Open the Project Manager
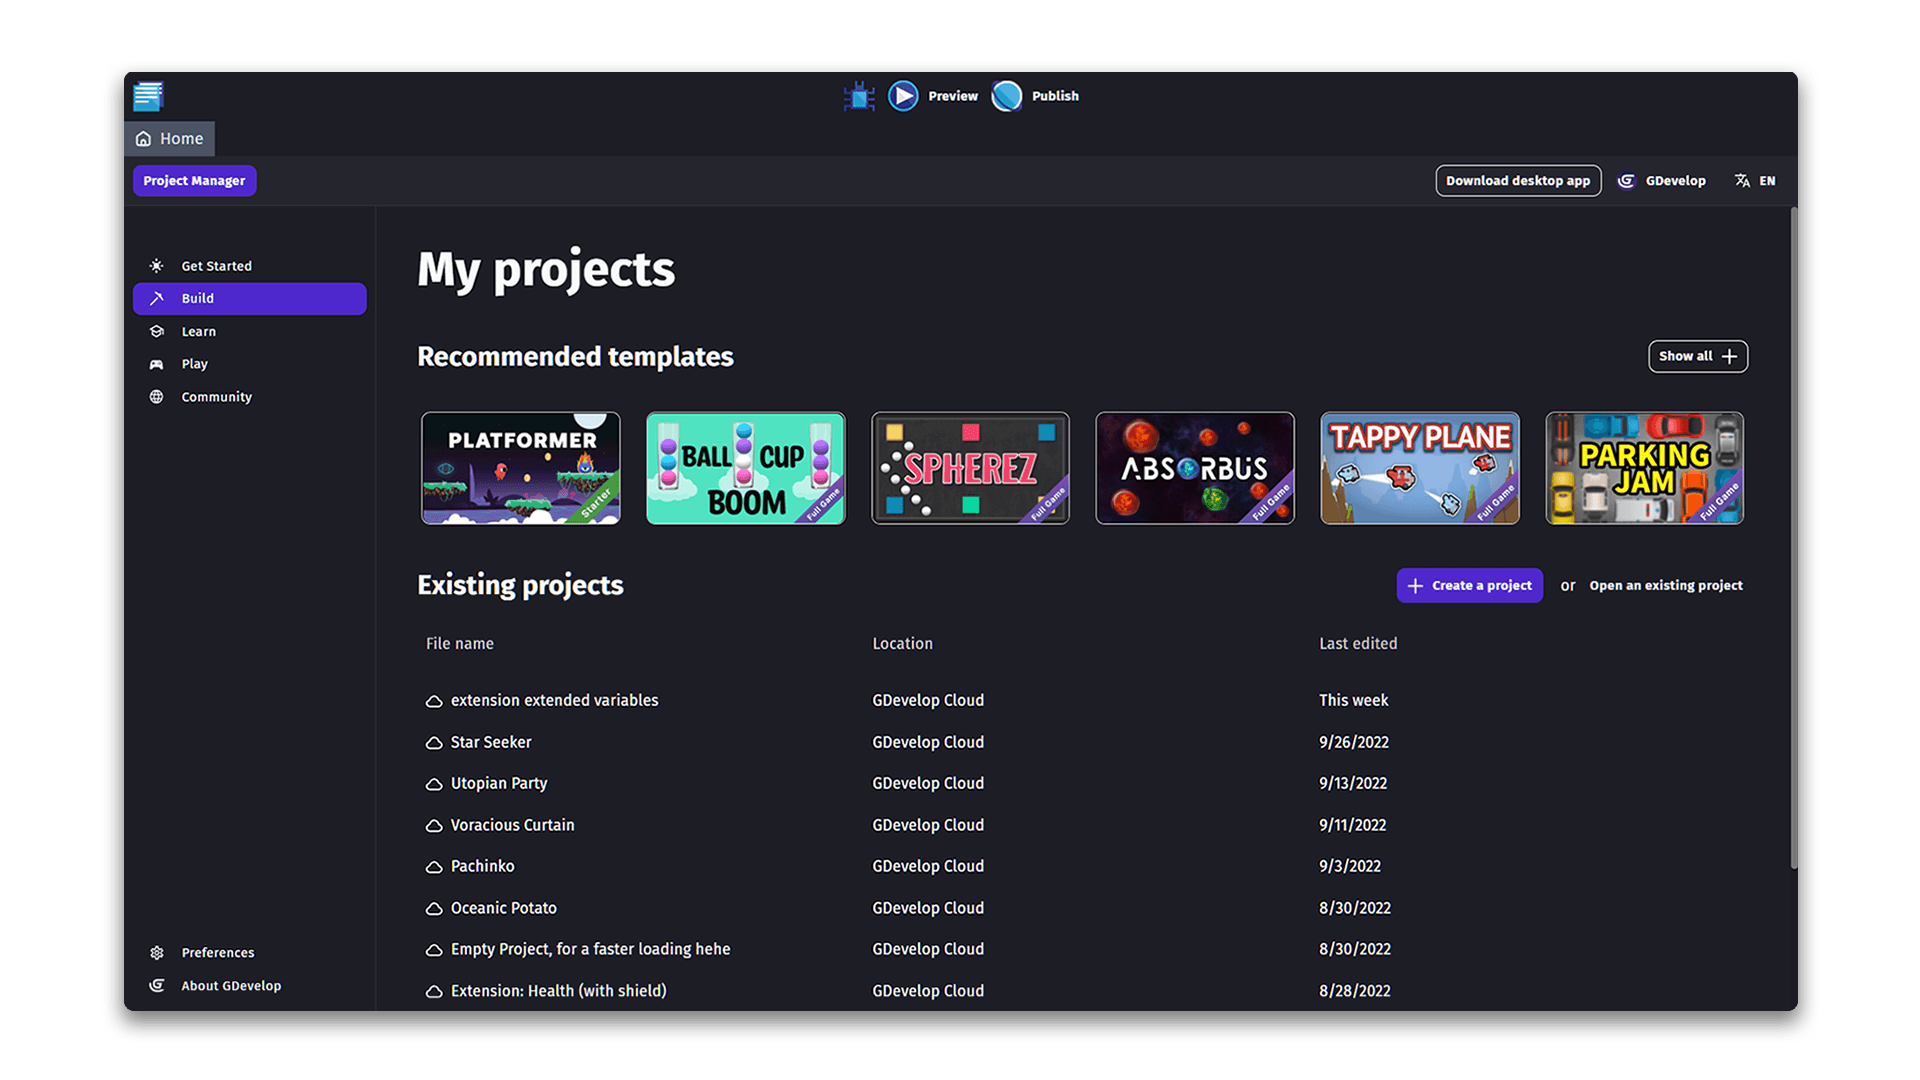 click(194, 180)
